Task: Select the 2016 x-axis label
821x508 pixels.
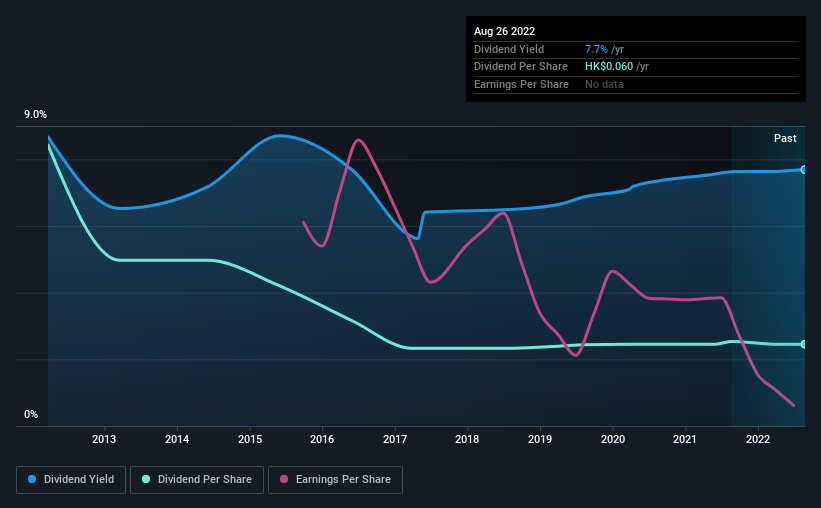Action: 322,439
